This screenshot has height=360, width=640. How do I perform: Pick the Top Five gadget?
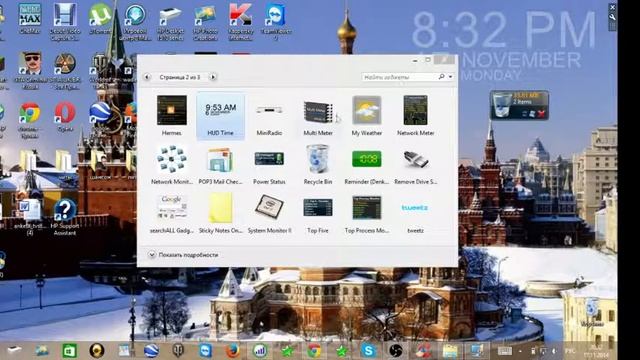318,213
